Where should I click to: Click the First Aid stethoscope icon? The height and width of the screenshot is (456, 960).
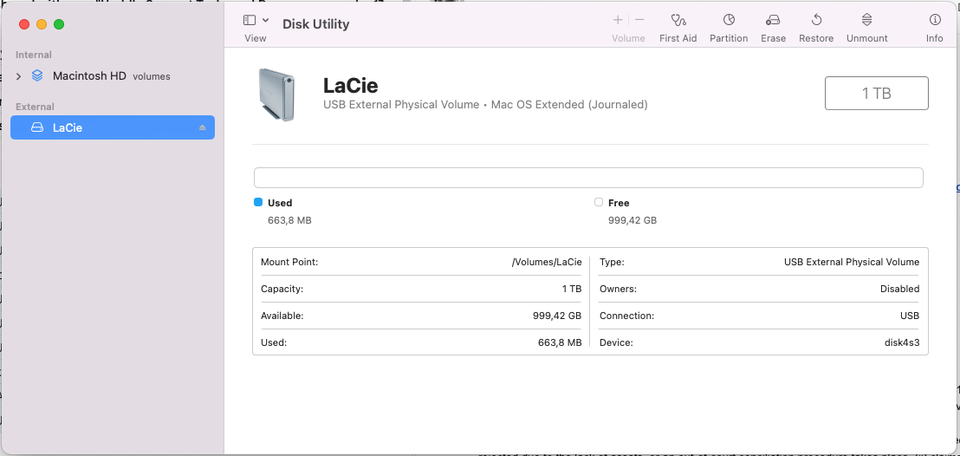[678, 20]
